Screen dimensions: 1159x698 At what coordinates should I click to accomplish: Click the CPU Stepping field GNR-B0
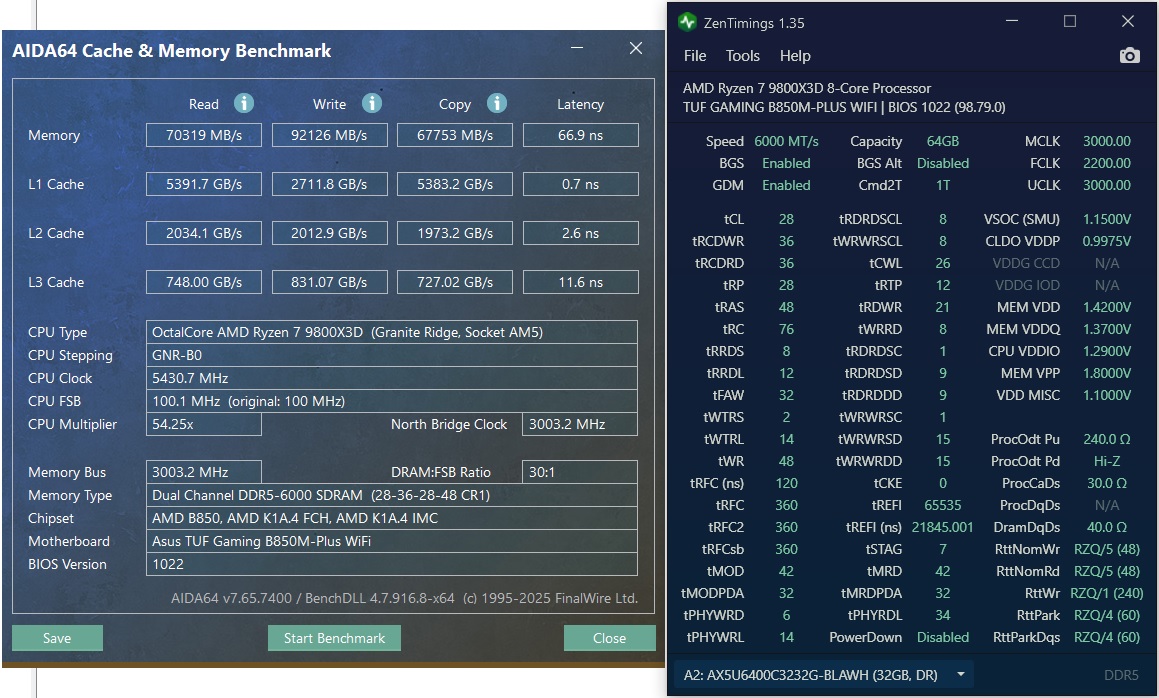pos(392,355)
